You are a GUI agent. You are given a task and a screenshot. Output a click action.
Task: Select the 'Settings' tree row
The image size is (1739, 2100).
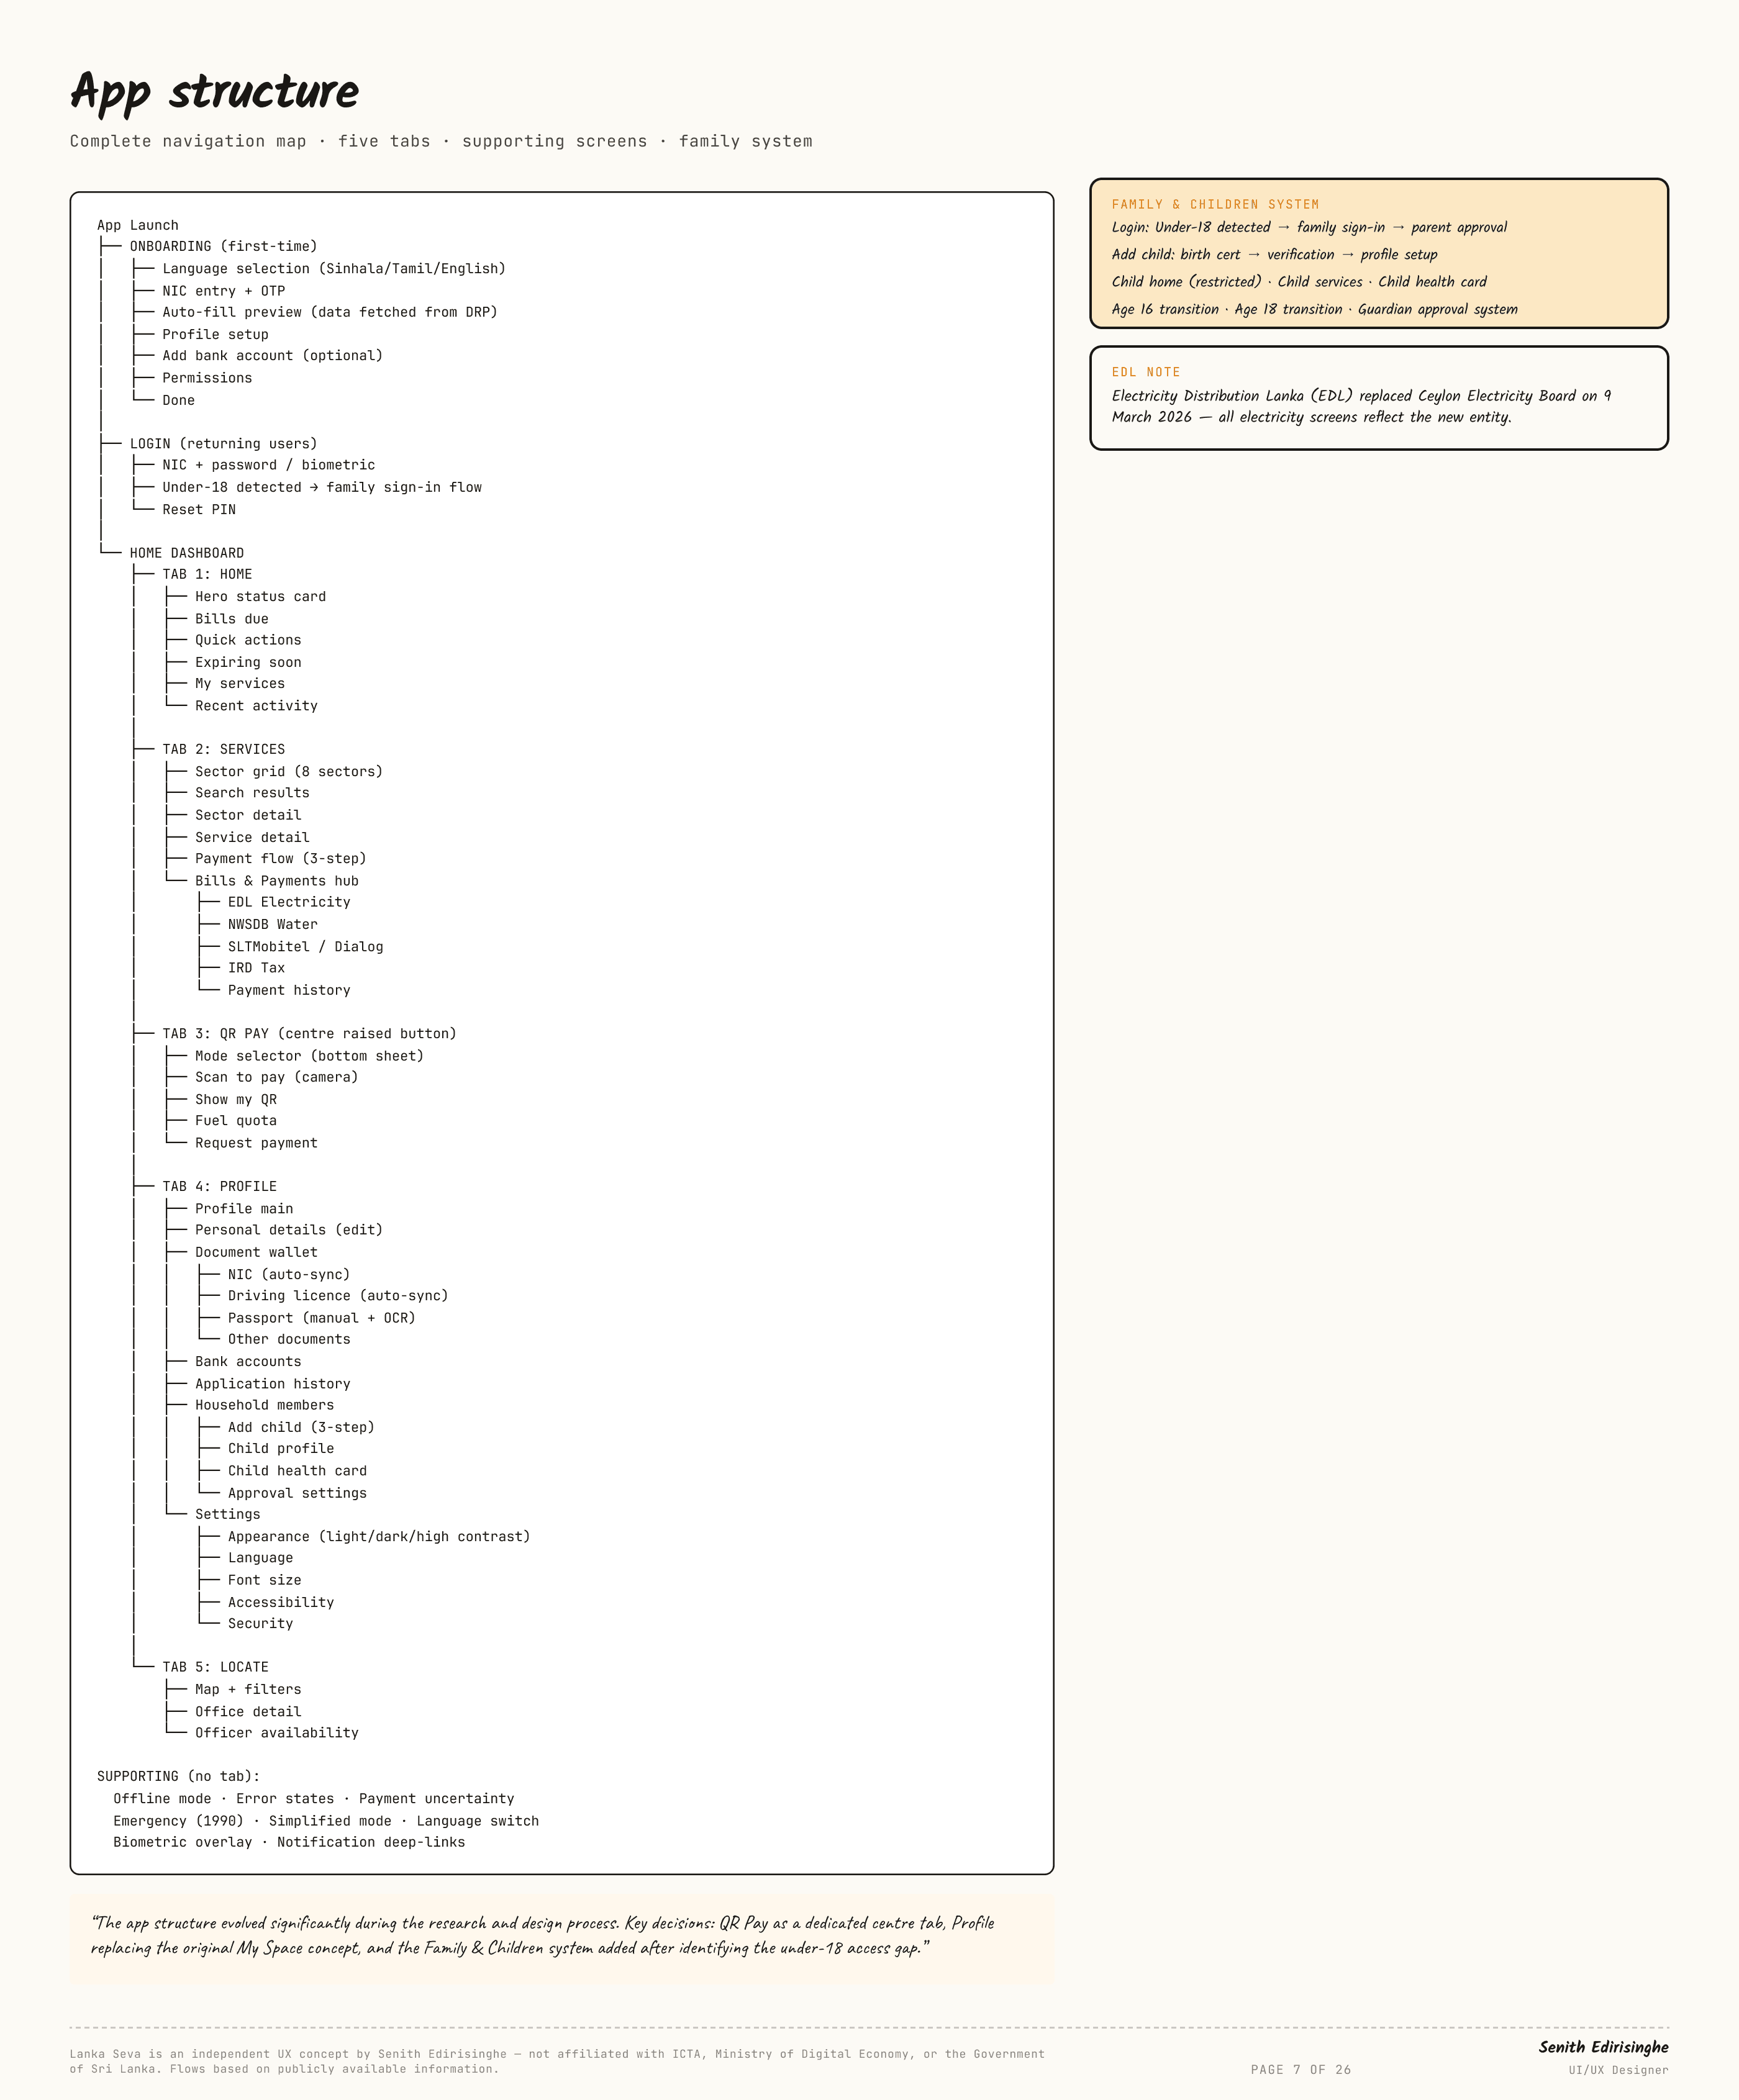pos(228,1514)
